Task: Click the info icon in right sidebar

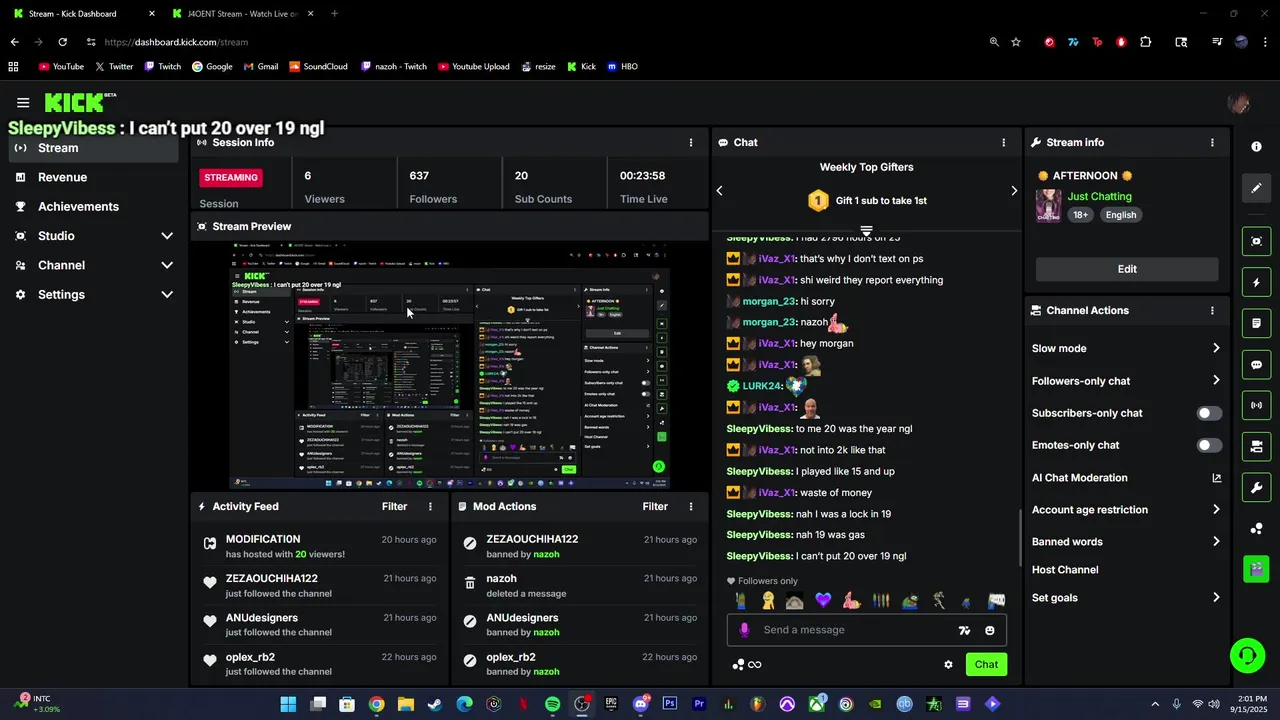Action: (x=1257, y=146)
